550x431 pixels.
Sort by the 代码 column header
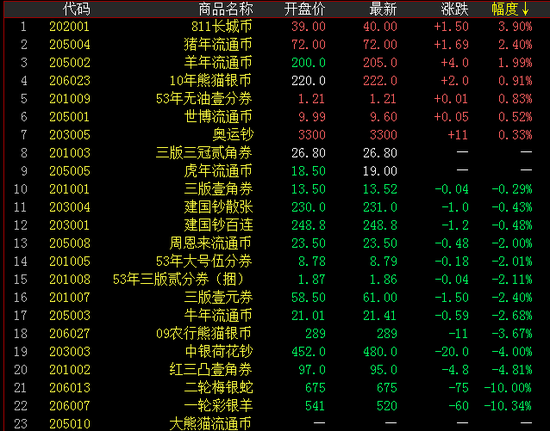77,9
